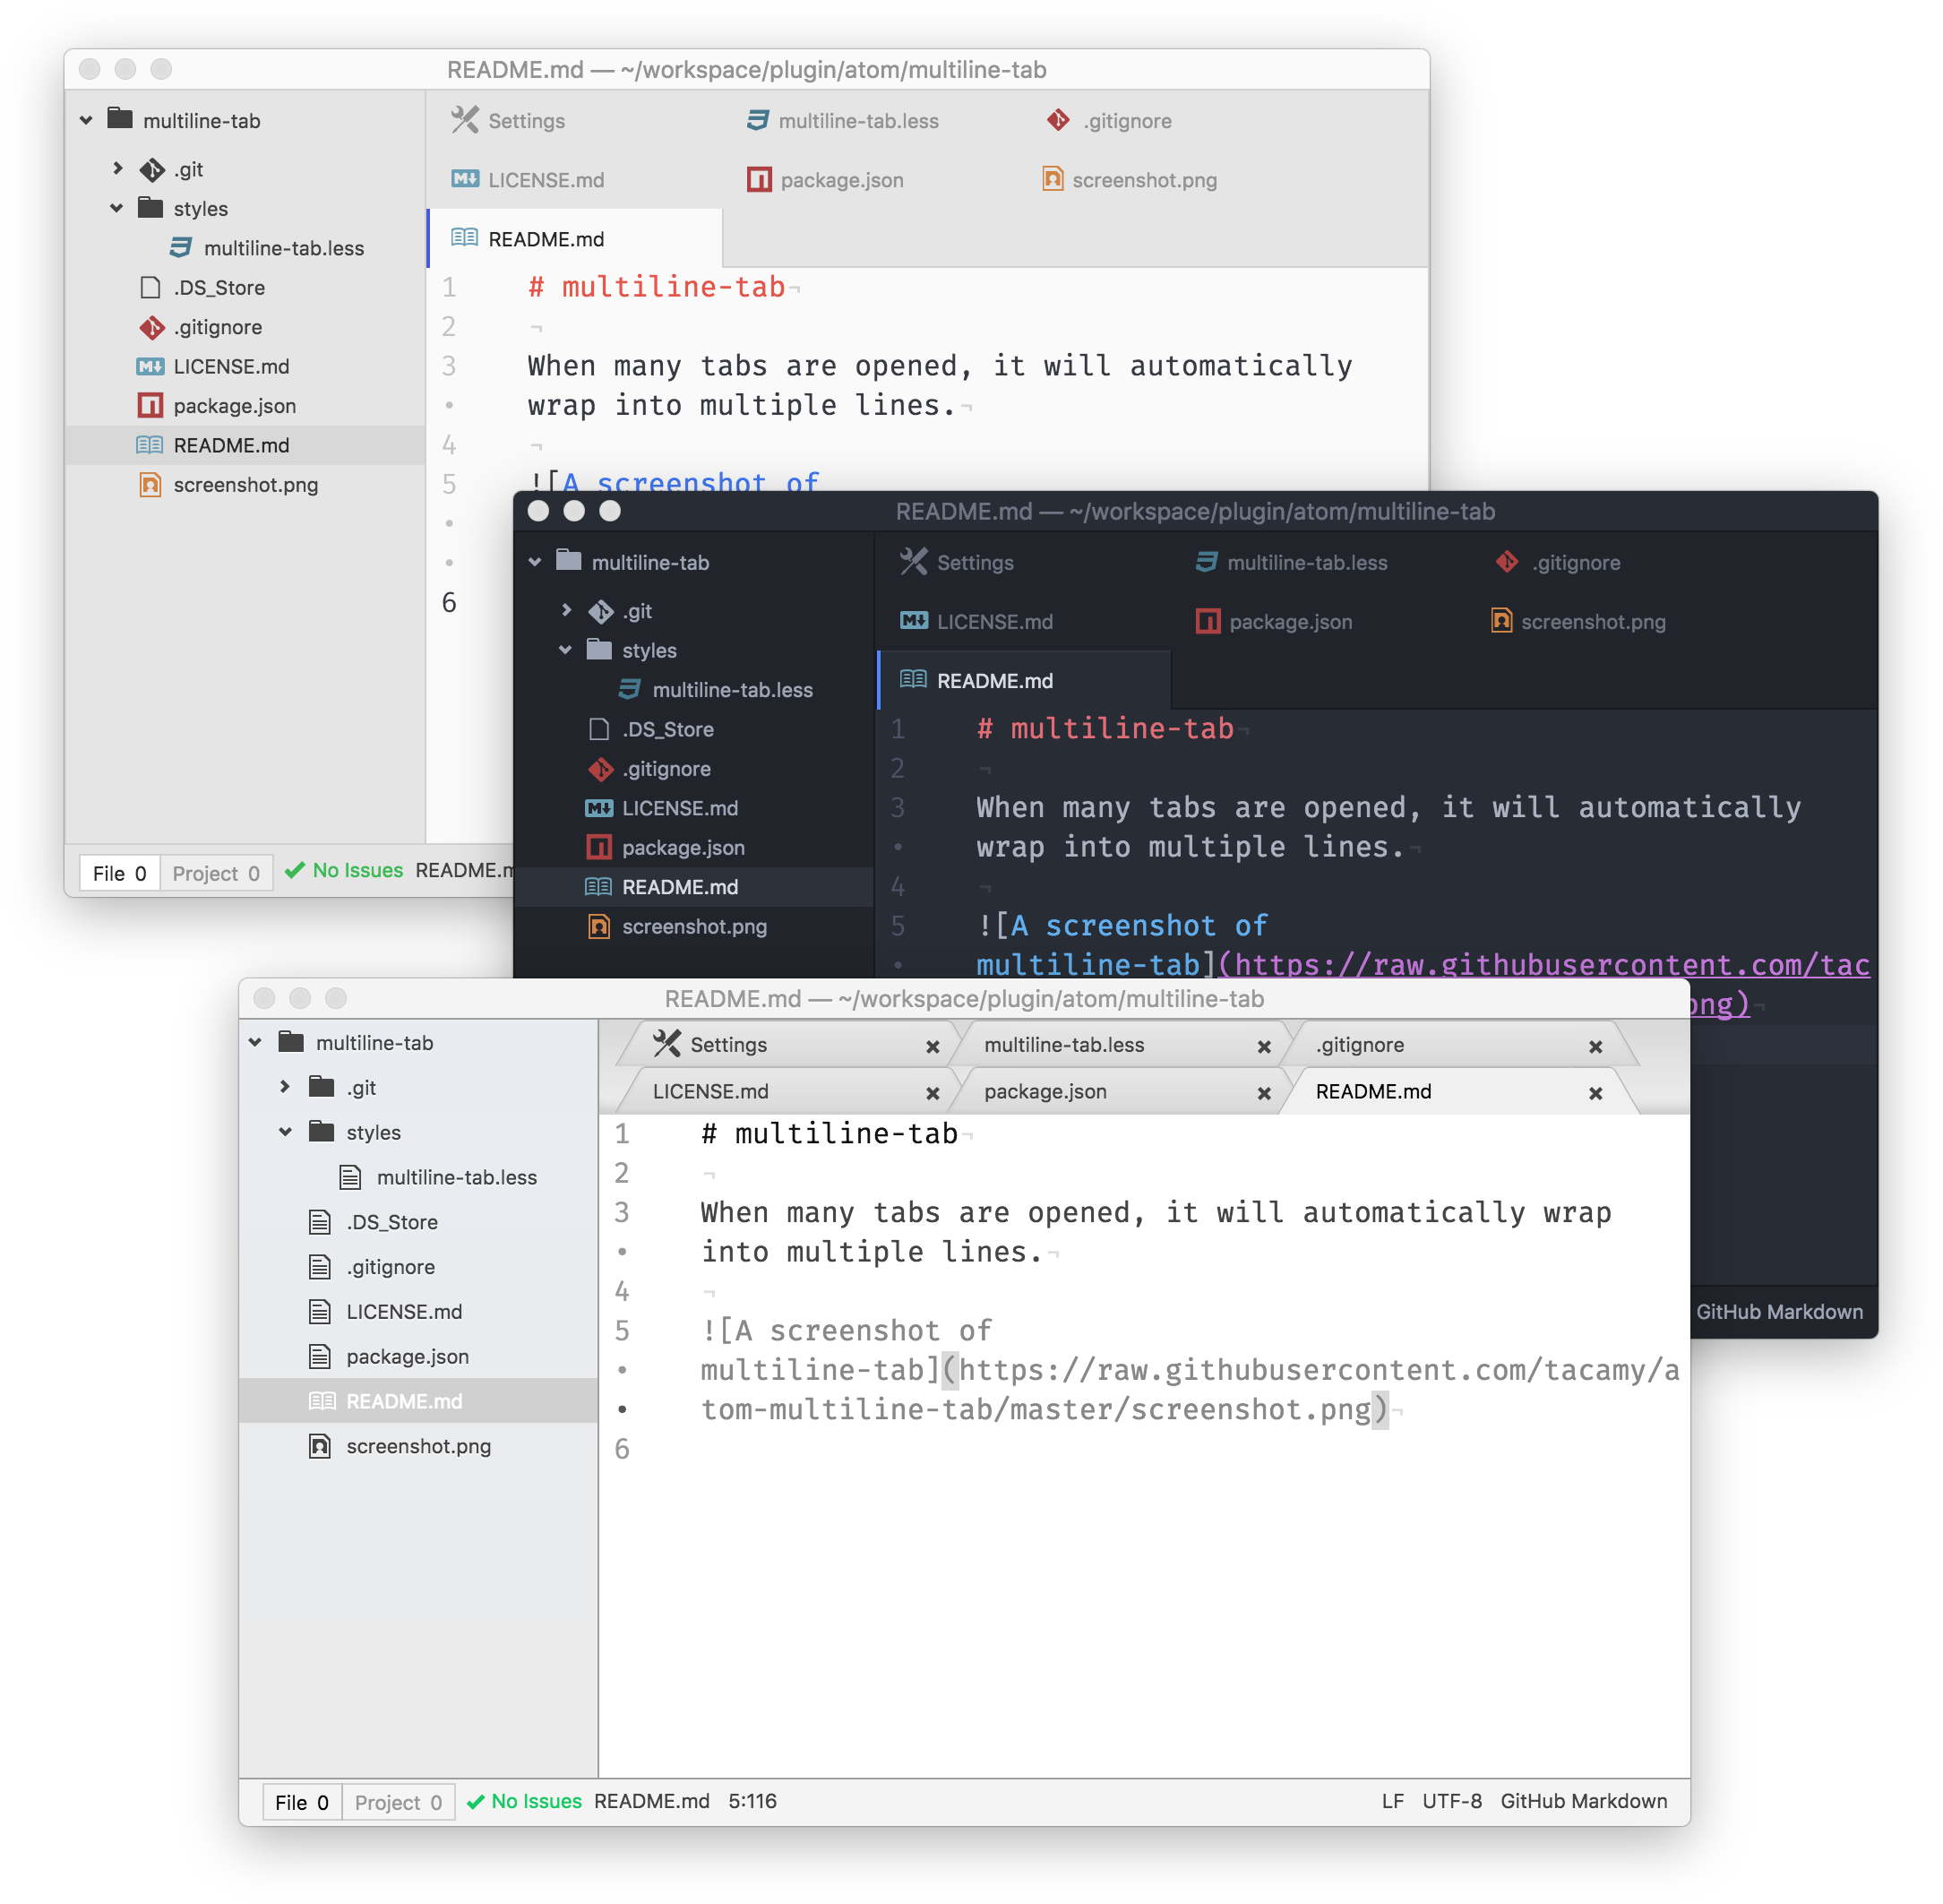Expand the .git folder in the bottom window

click(285, 1087)
